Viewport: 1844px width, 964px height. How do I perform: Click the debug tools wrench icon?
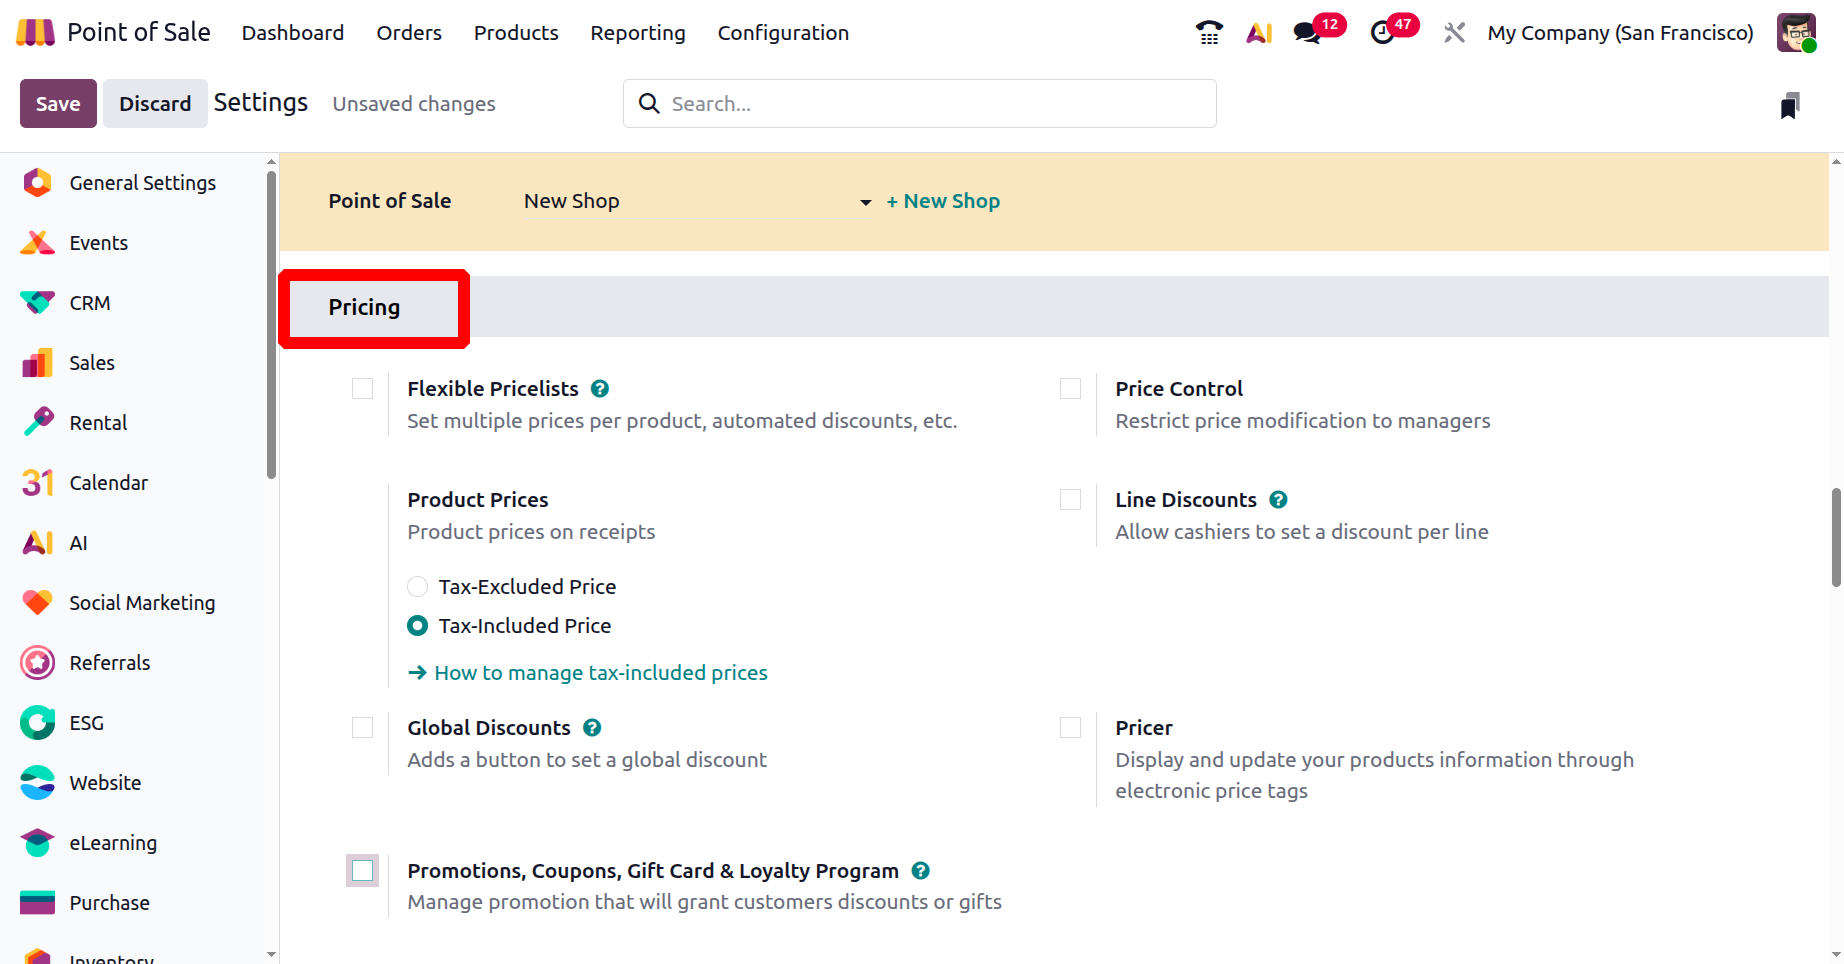1454,33
